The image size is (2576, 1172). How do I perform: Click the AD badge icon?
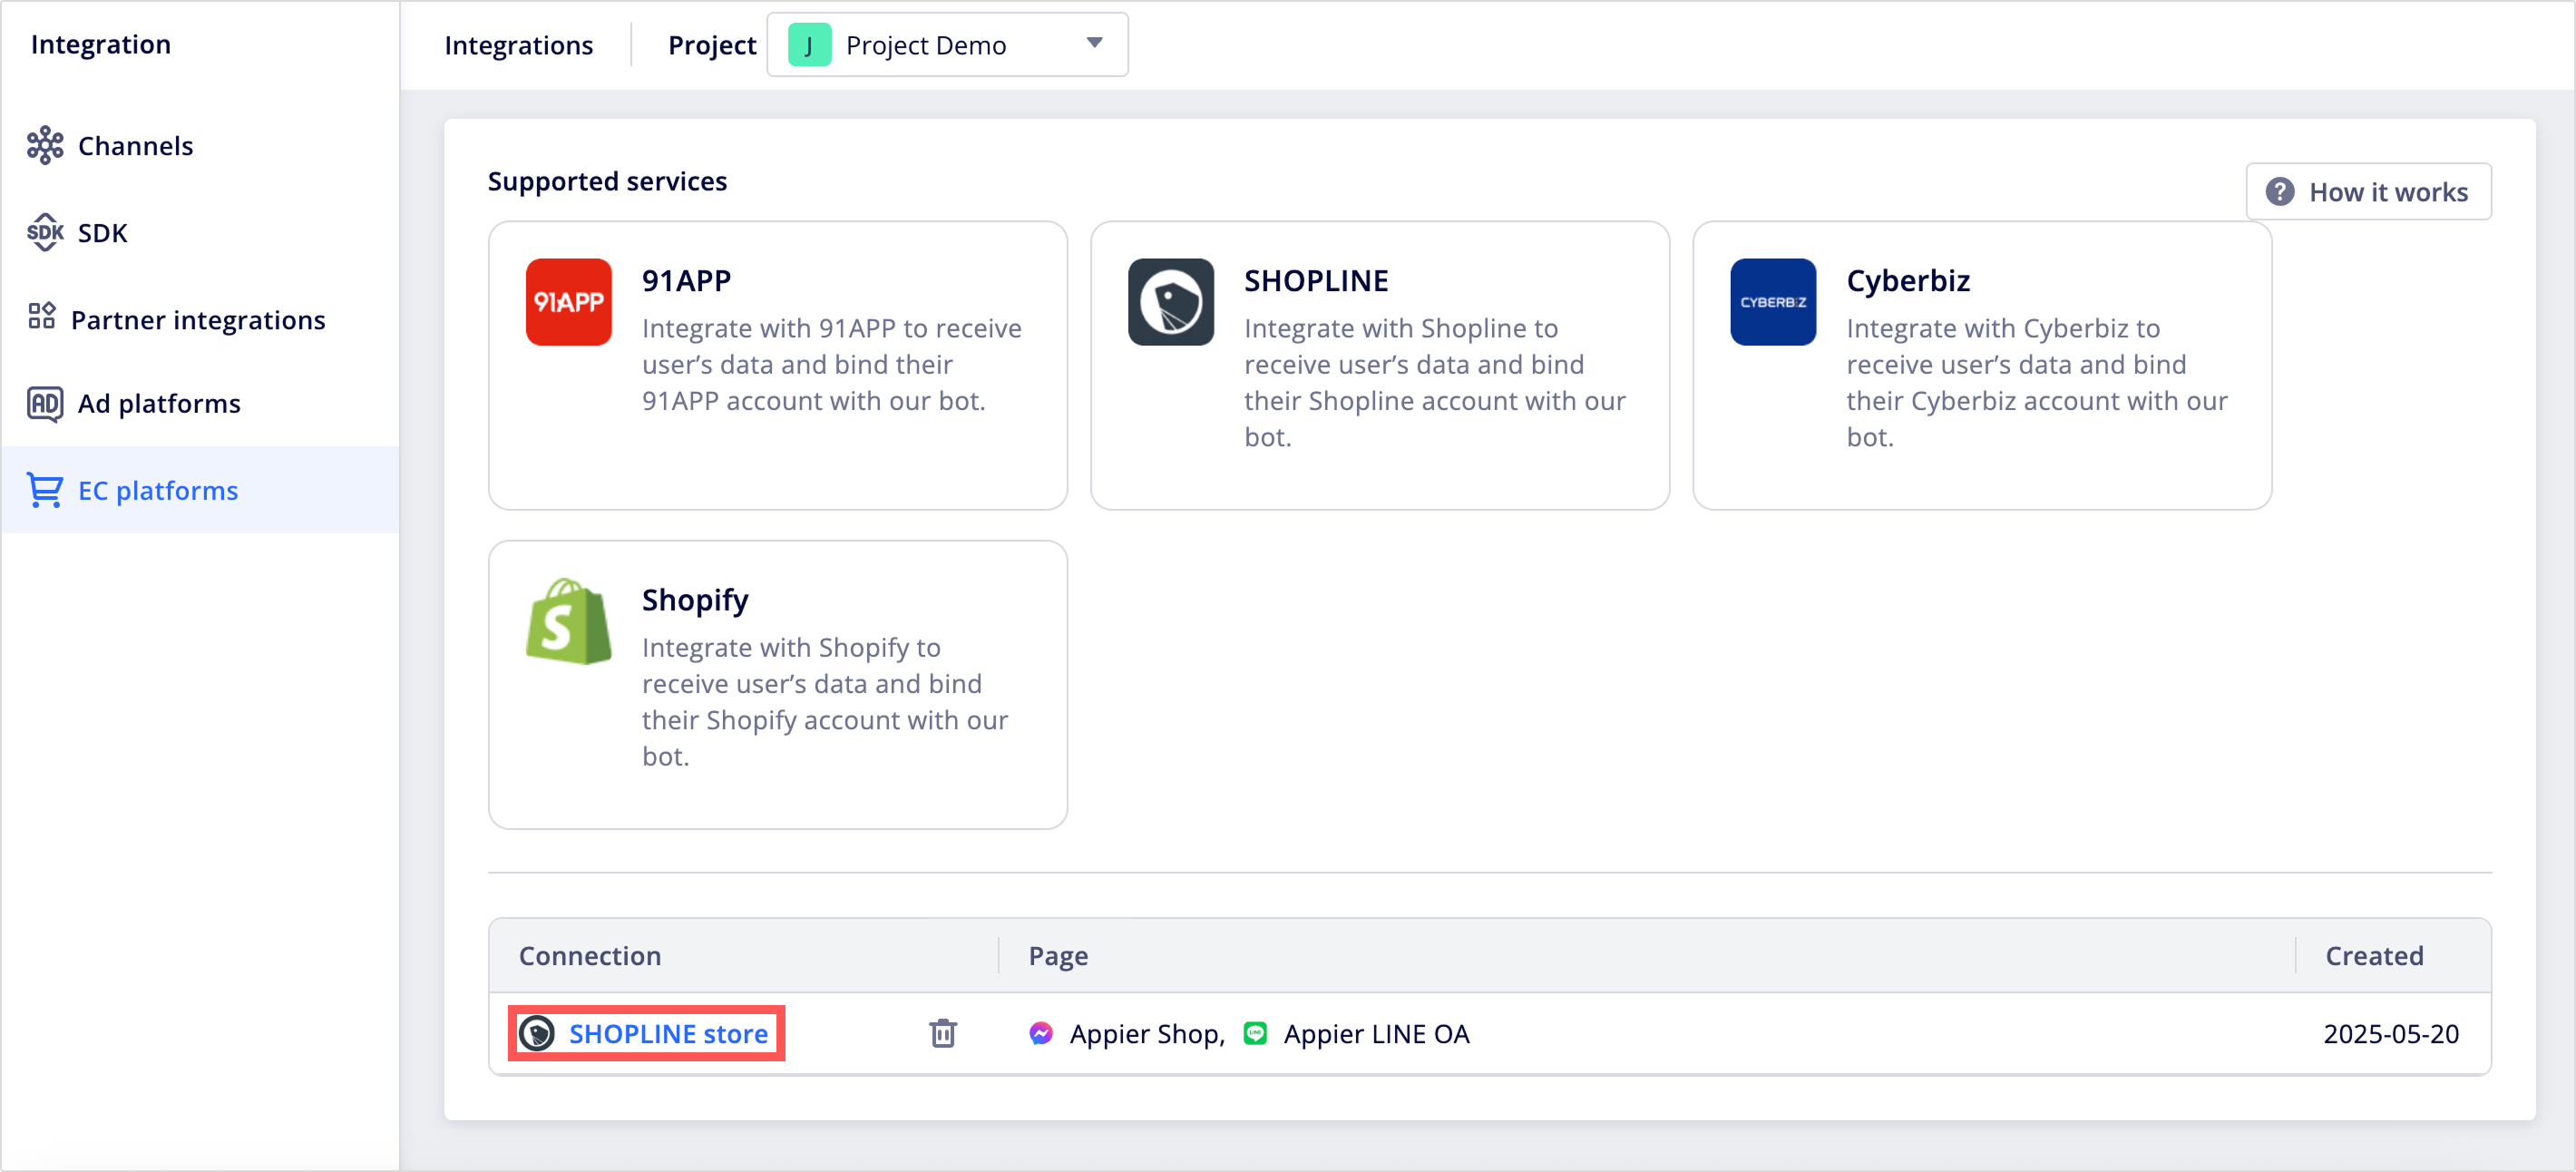(x=45, y=403)
